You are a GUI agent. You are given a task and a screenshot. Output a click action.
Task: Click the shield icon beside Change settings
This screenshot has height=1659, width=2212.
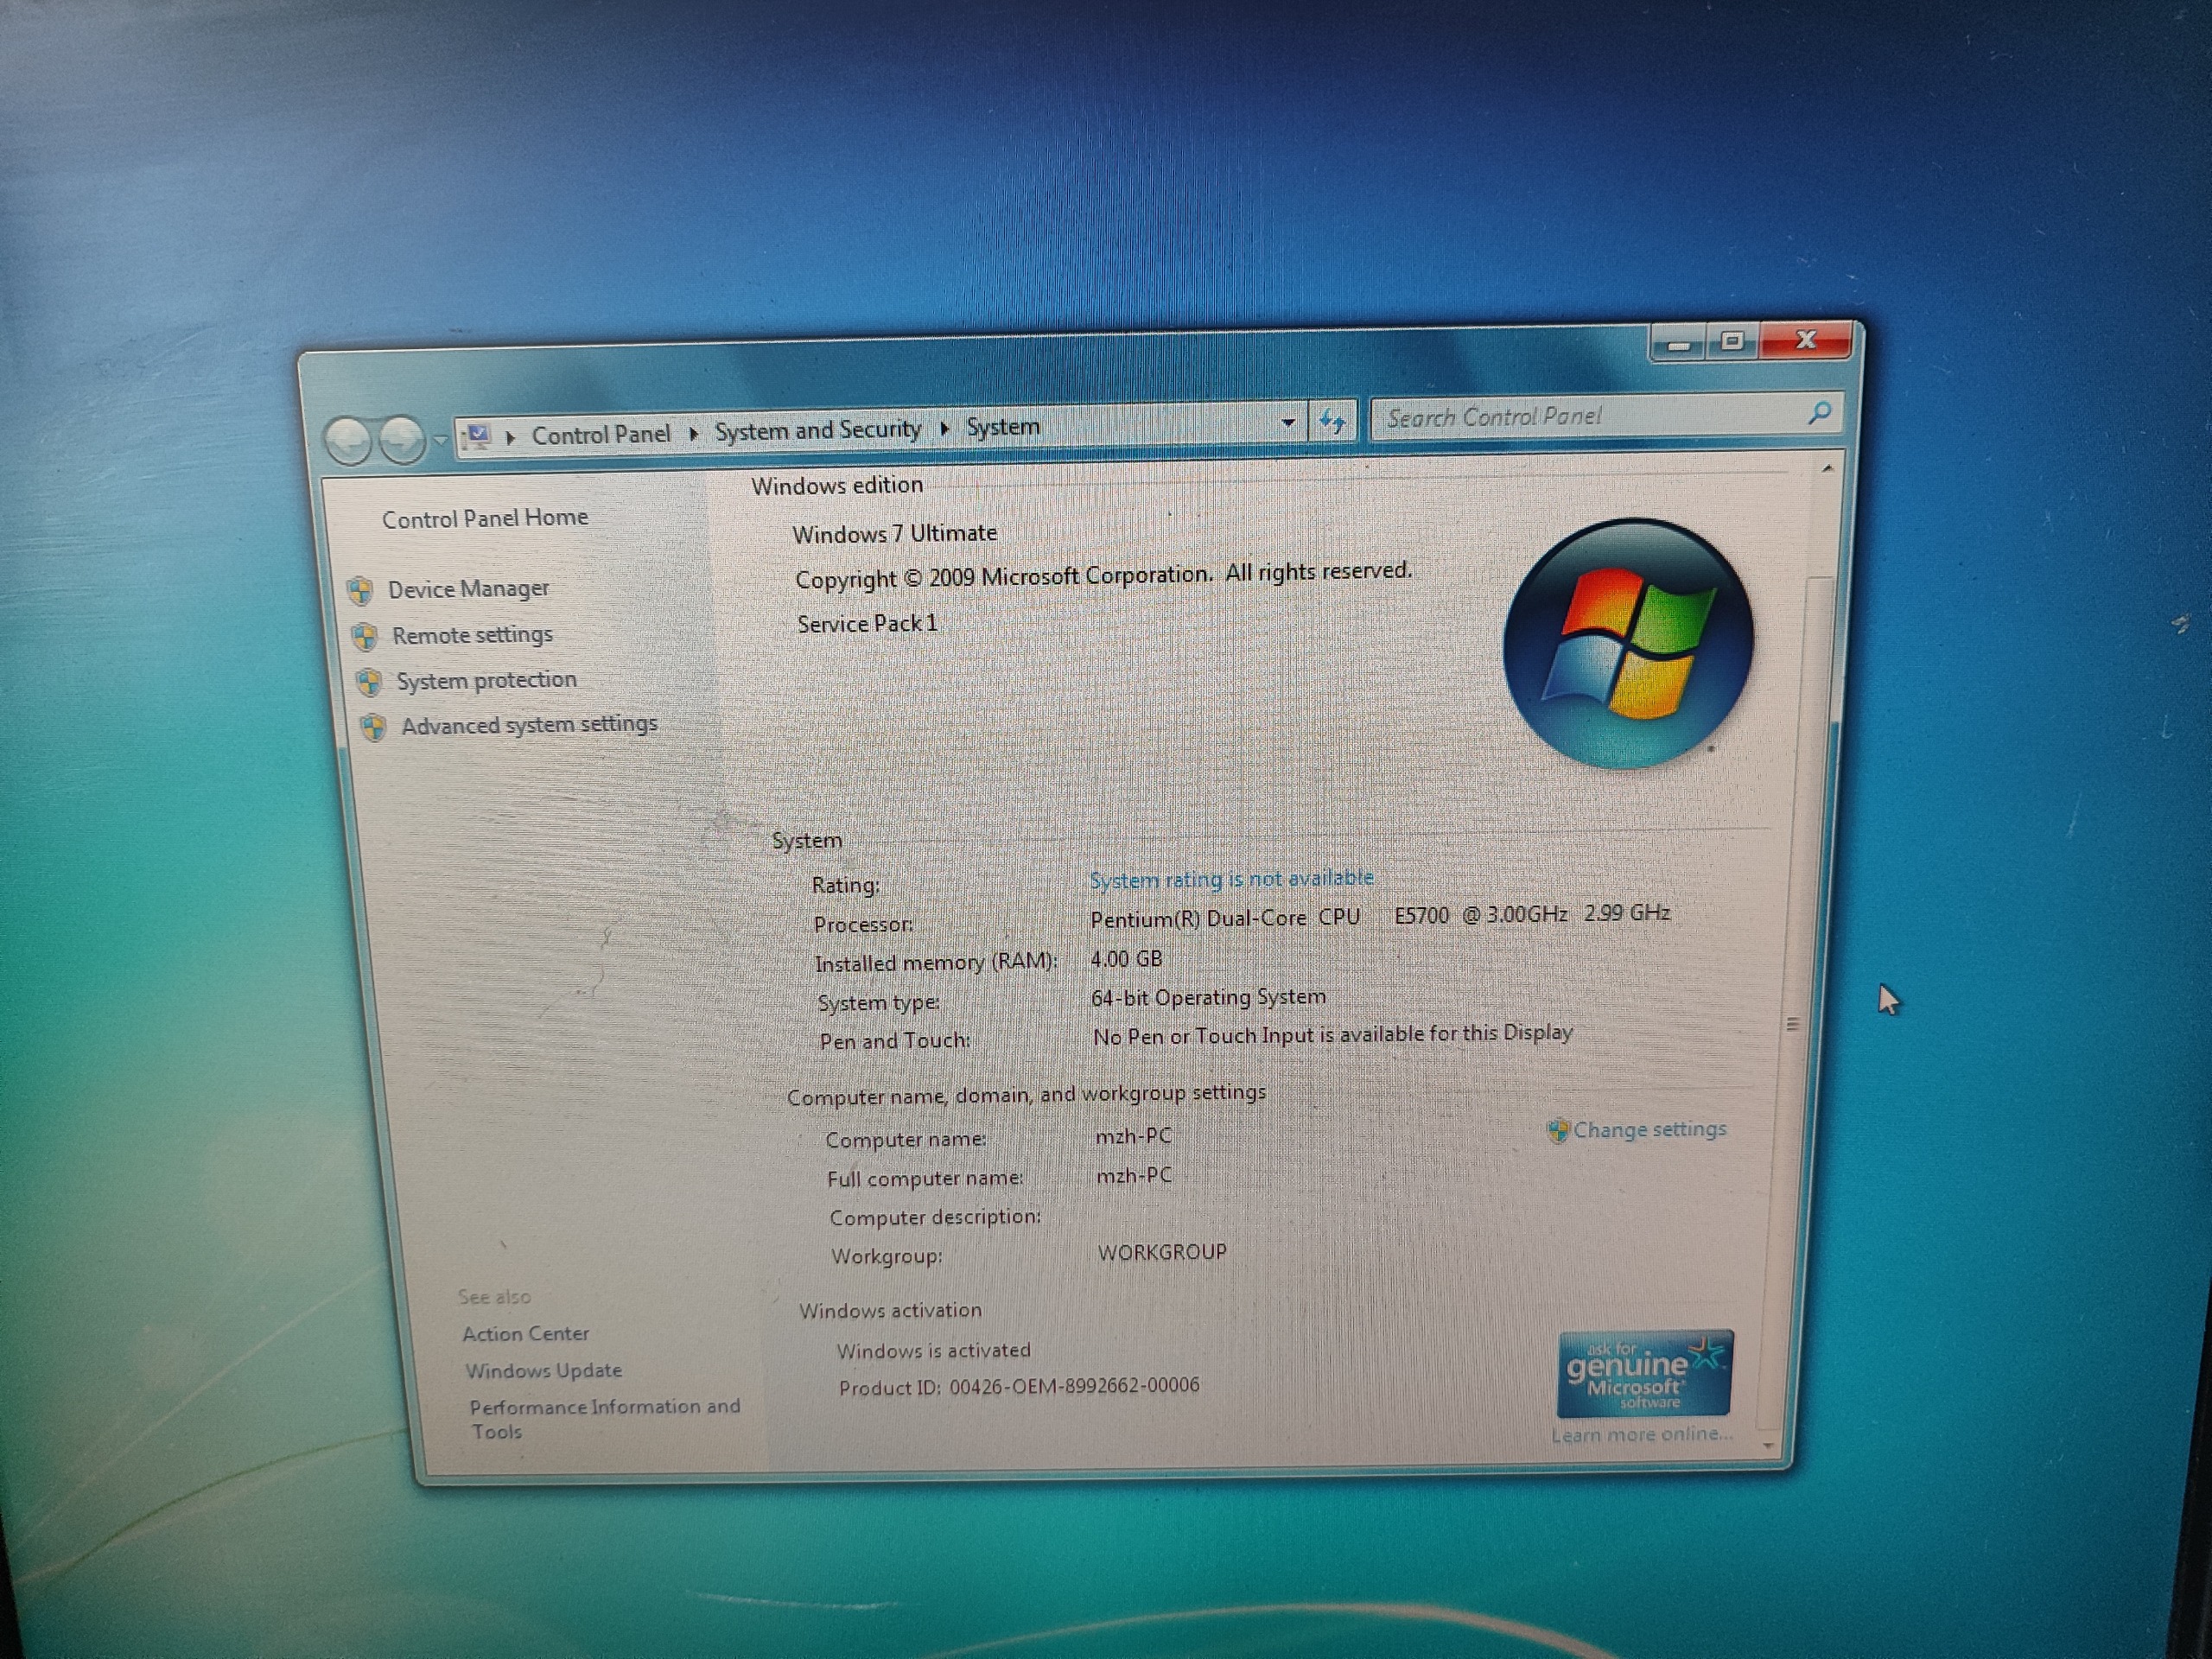click(1557, 1131)
